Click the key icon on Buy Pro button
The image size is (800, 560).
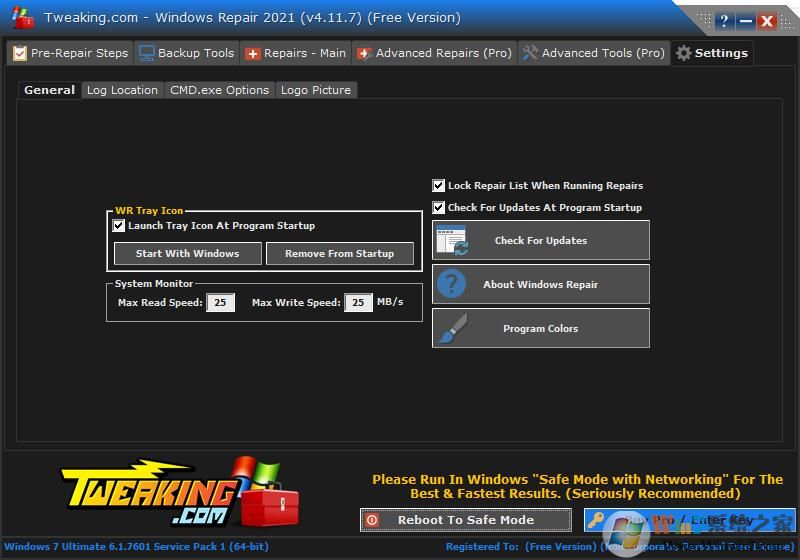click(x=595, y=520)
